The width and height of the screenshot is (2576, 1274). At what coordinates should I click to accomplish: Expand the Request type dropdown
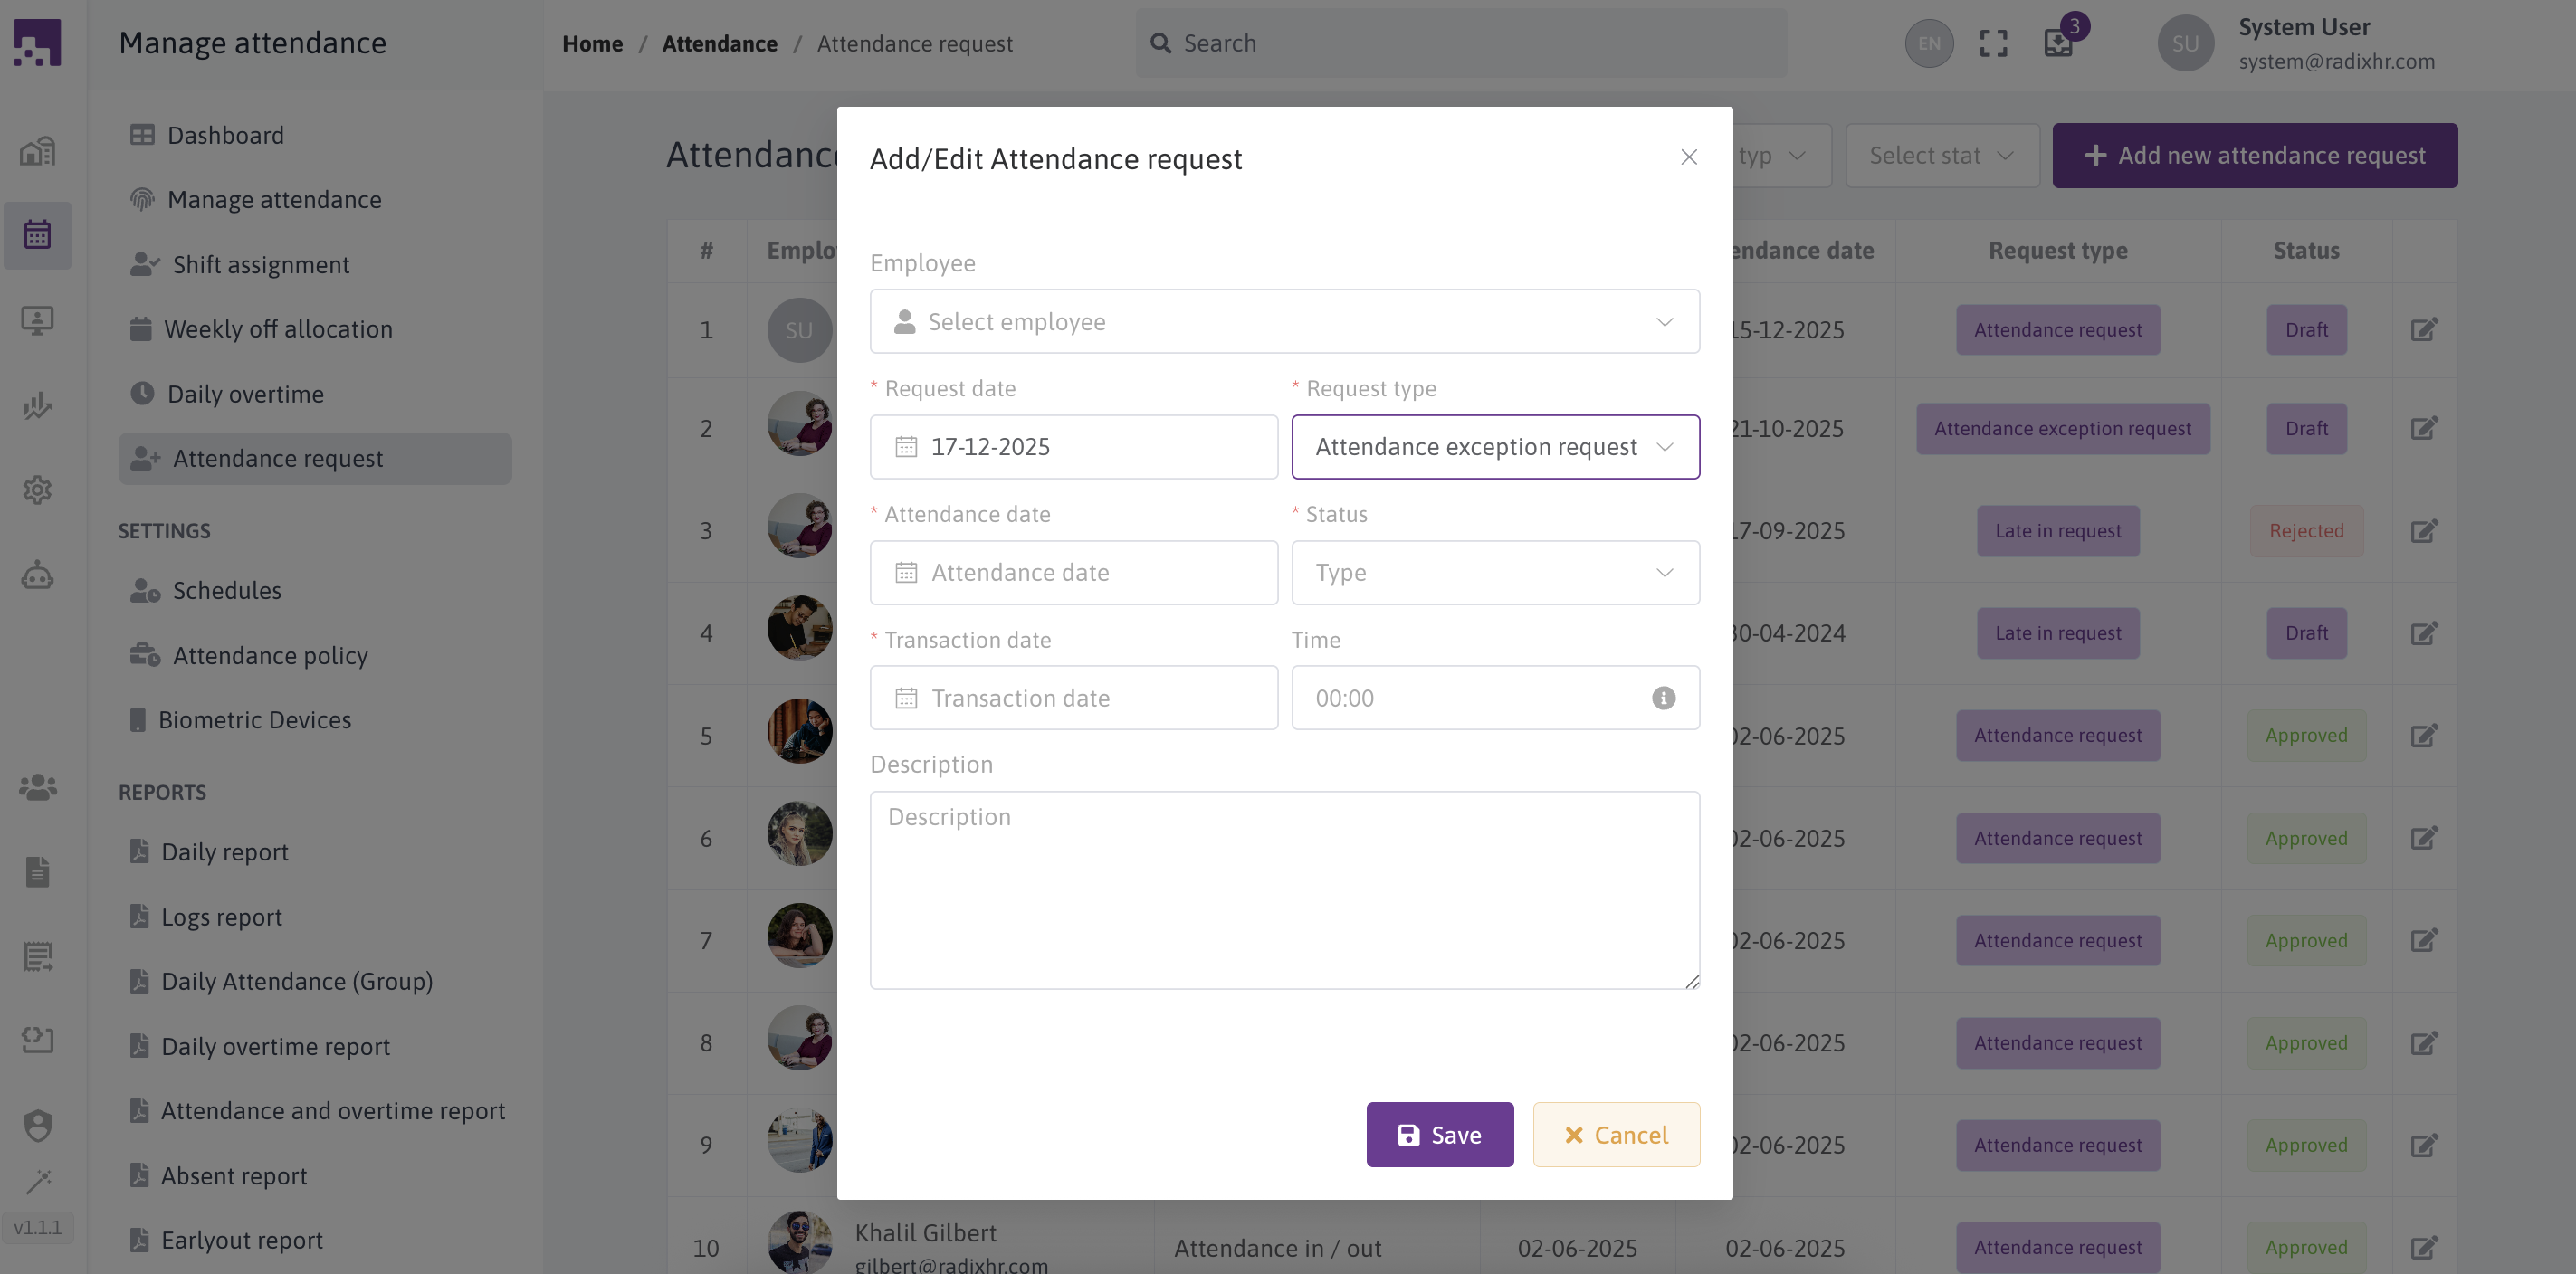(x=1494, y=447)
